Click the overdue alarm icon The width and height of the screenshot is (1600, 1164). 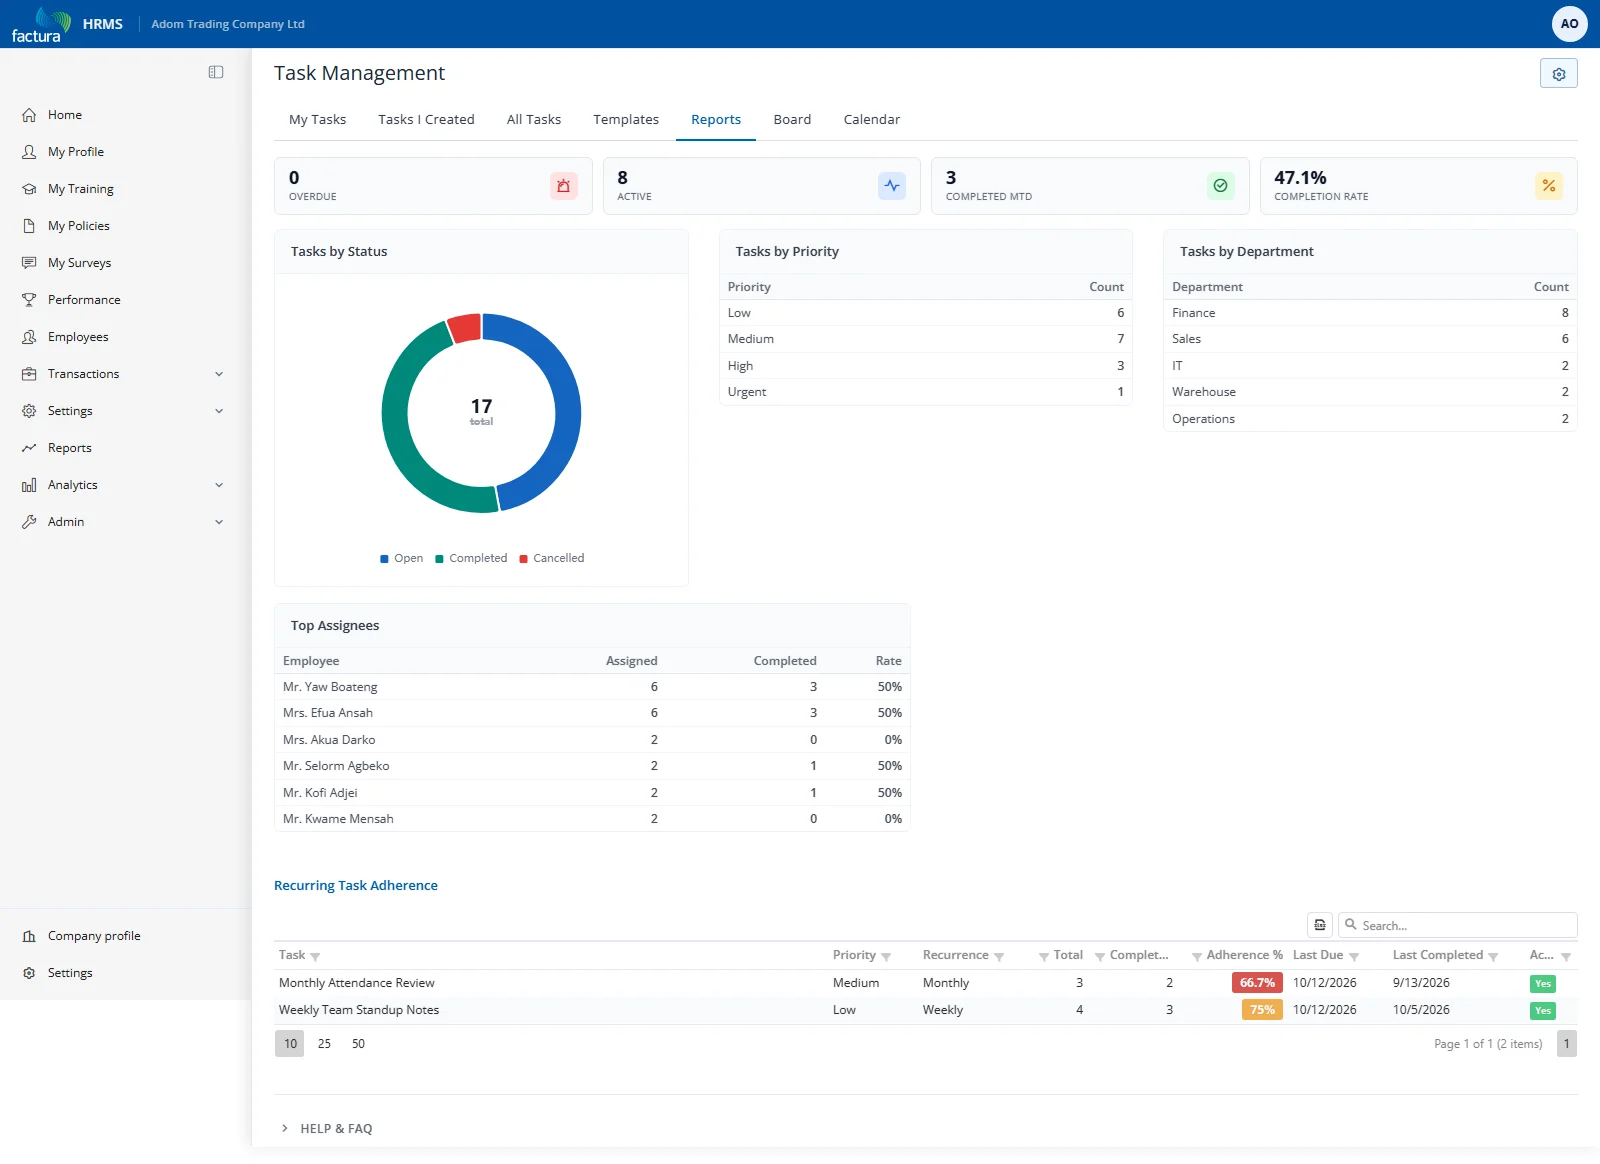click(563, 186)
